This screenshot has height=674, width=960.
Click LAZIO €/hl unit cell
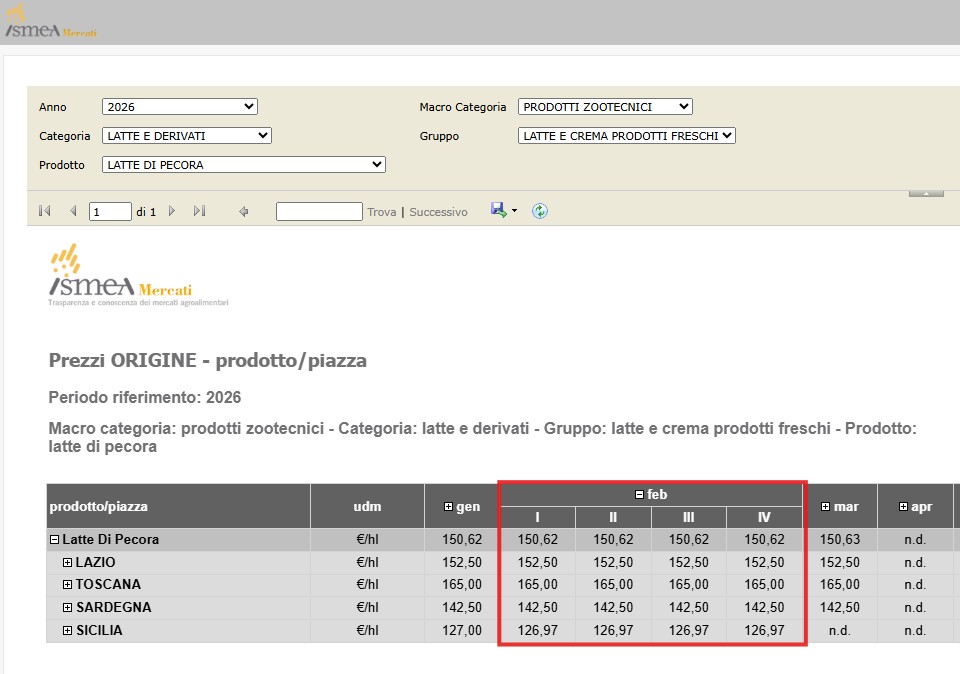coord(367,562)
